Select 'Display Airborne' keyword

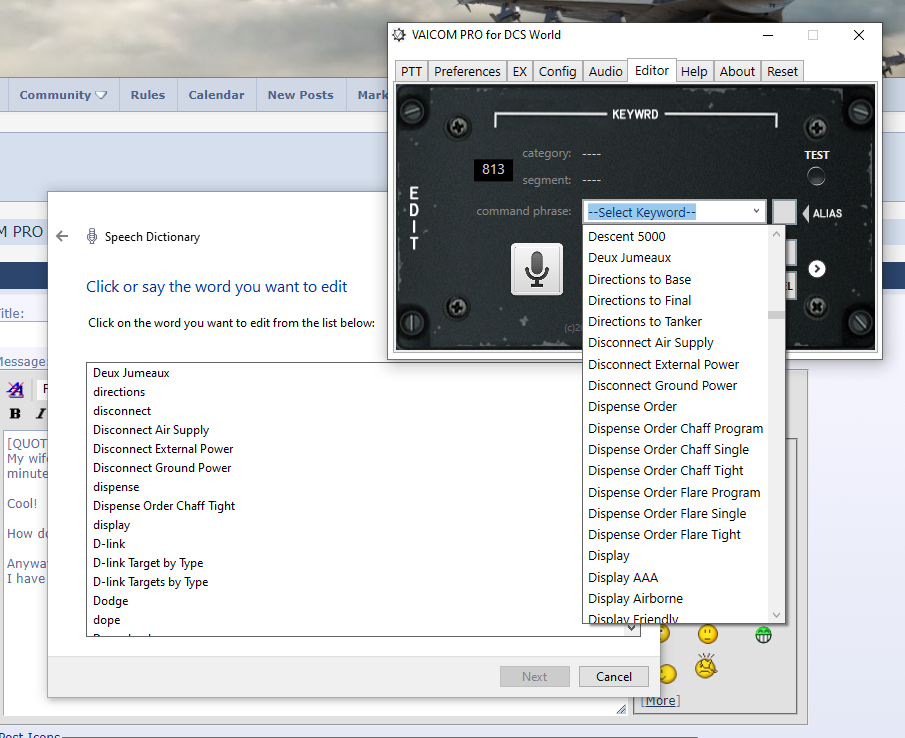[676, 598]
